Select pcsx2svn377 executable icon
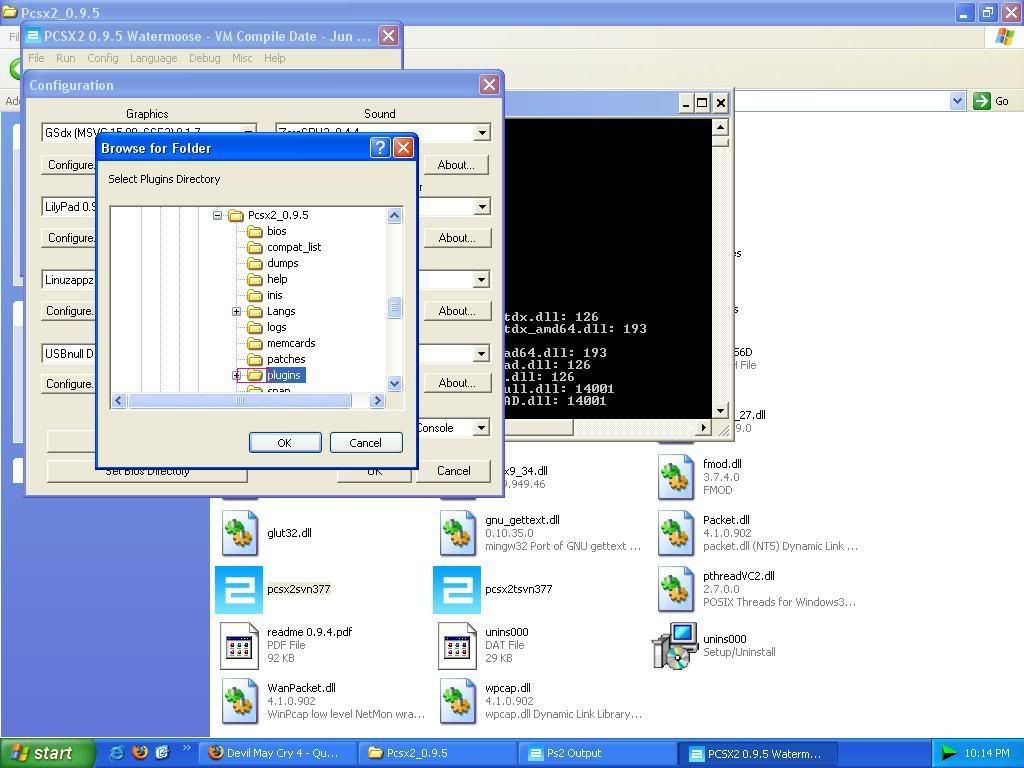 coord(239,590)
